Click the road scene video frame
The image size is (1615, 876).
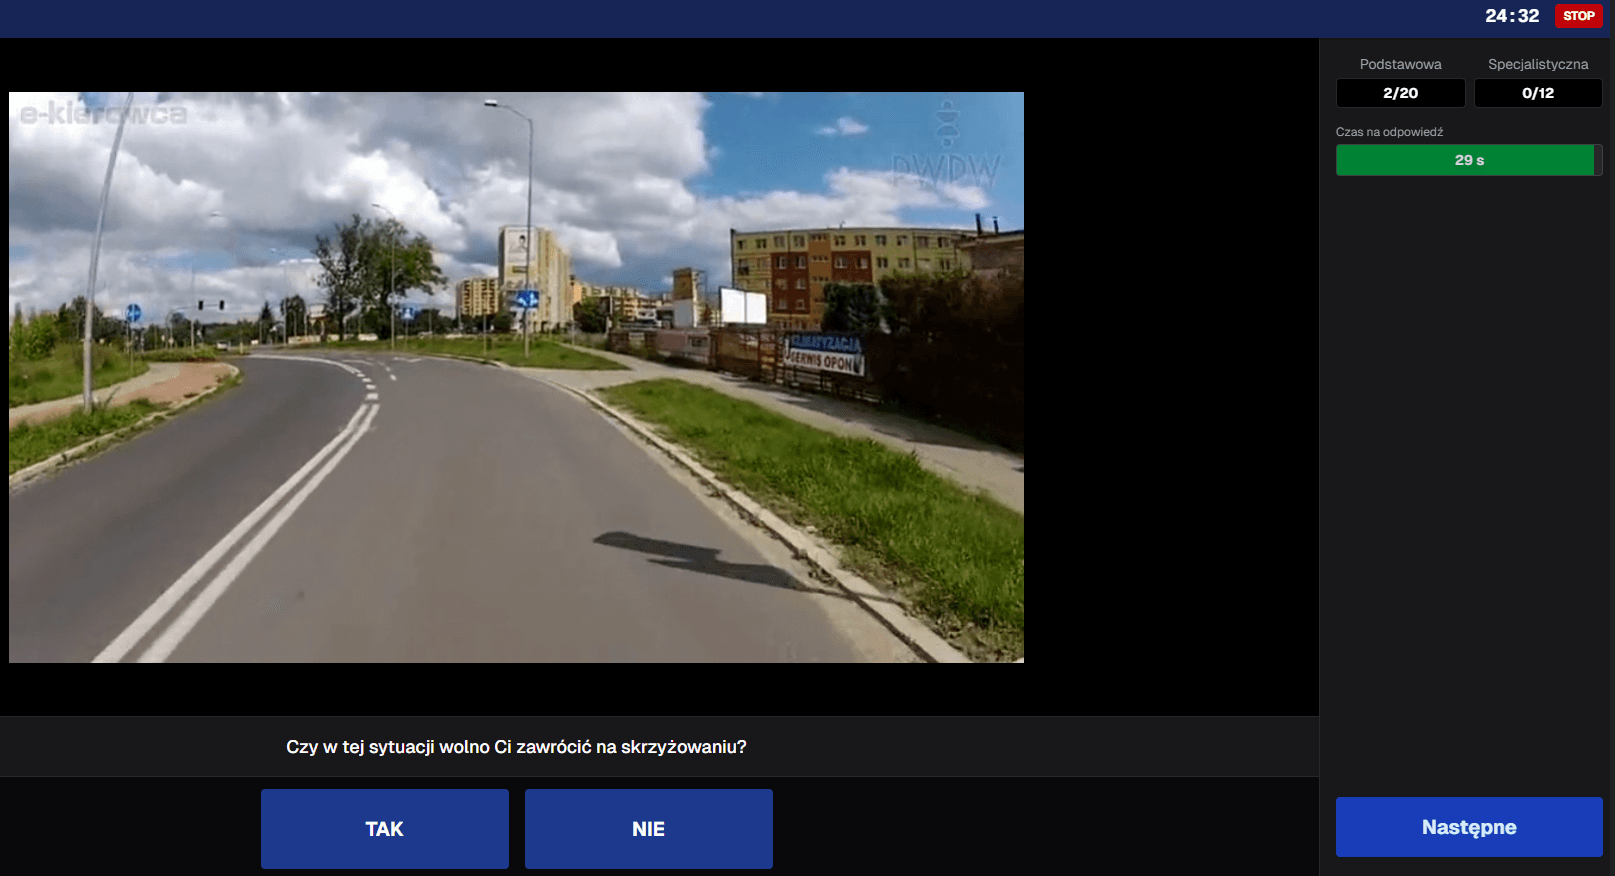click(516, 377)
